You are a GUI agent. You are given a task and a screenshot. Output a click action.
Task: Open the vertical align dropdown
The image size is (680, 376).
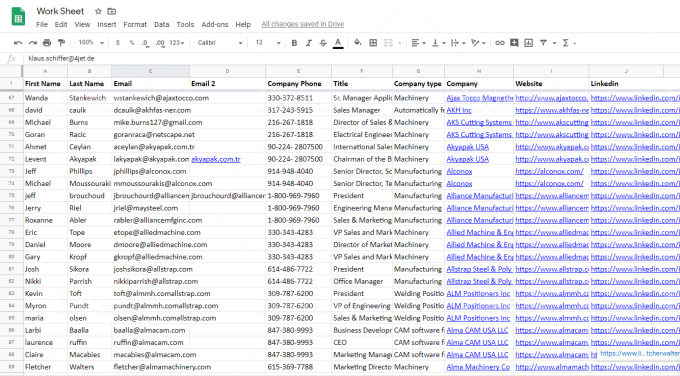438,43
